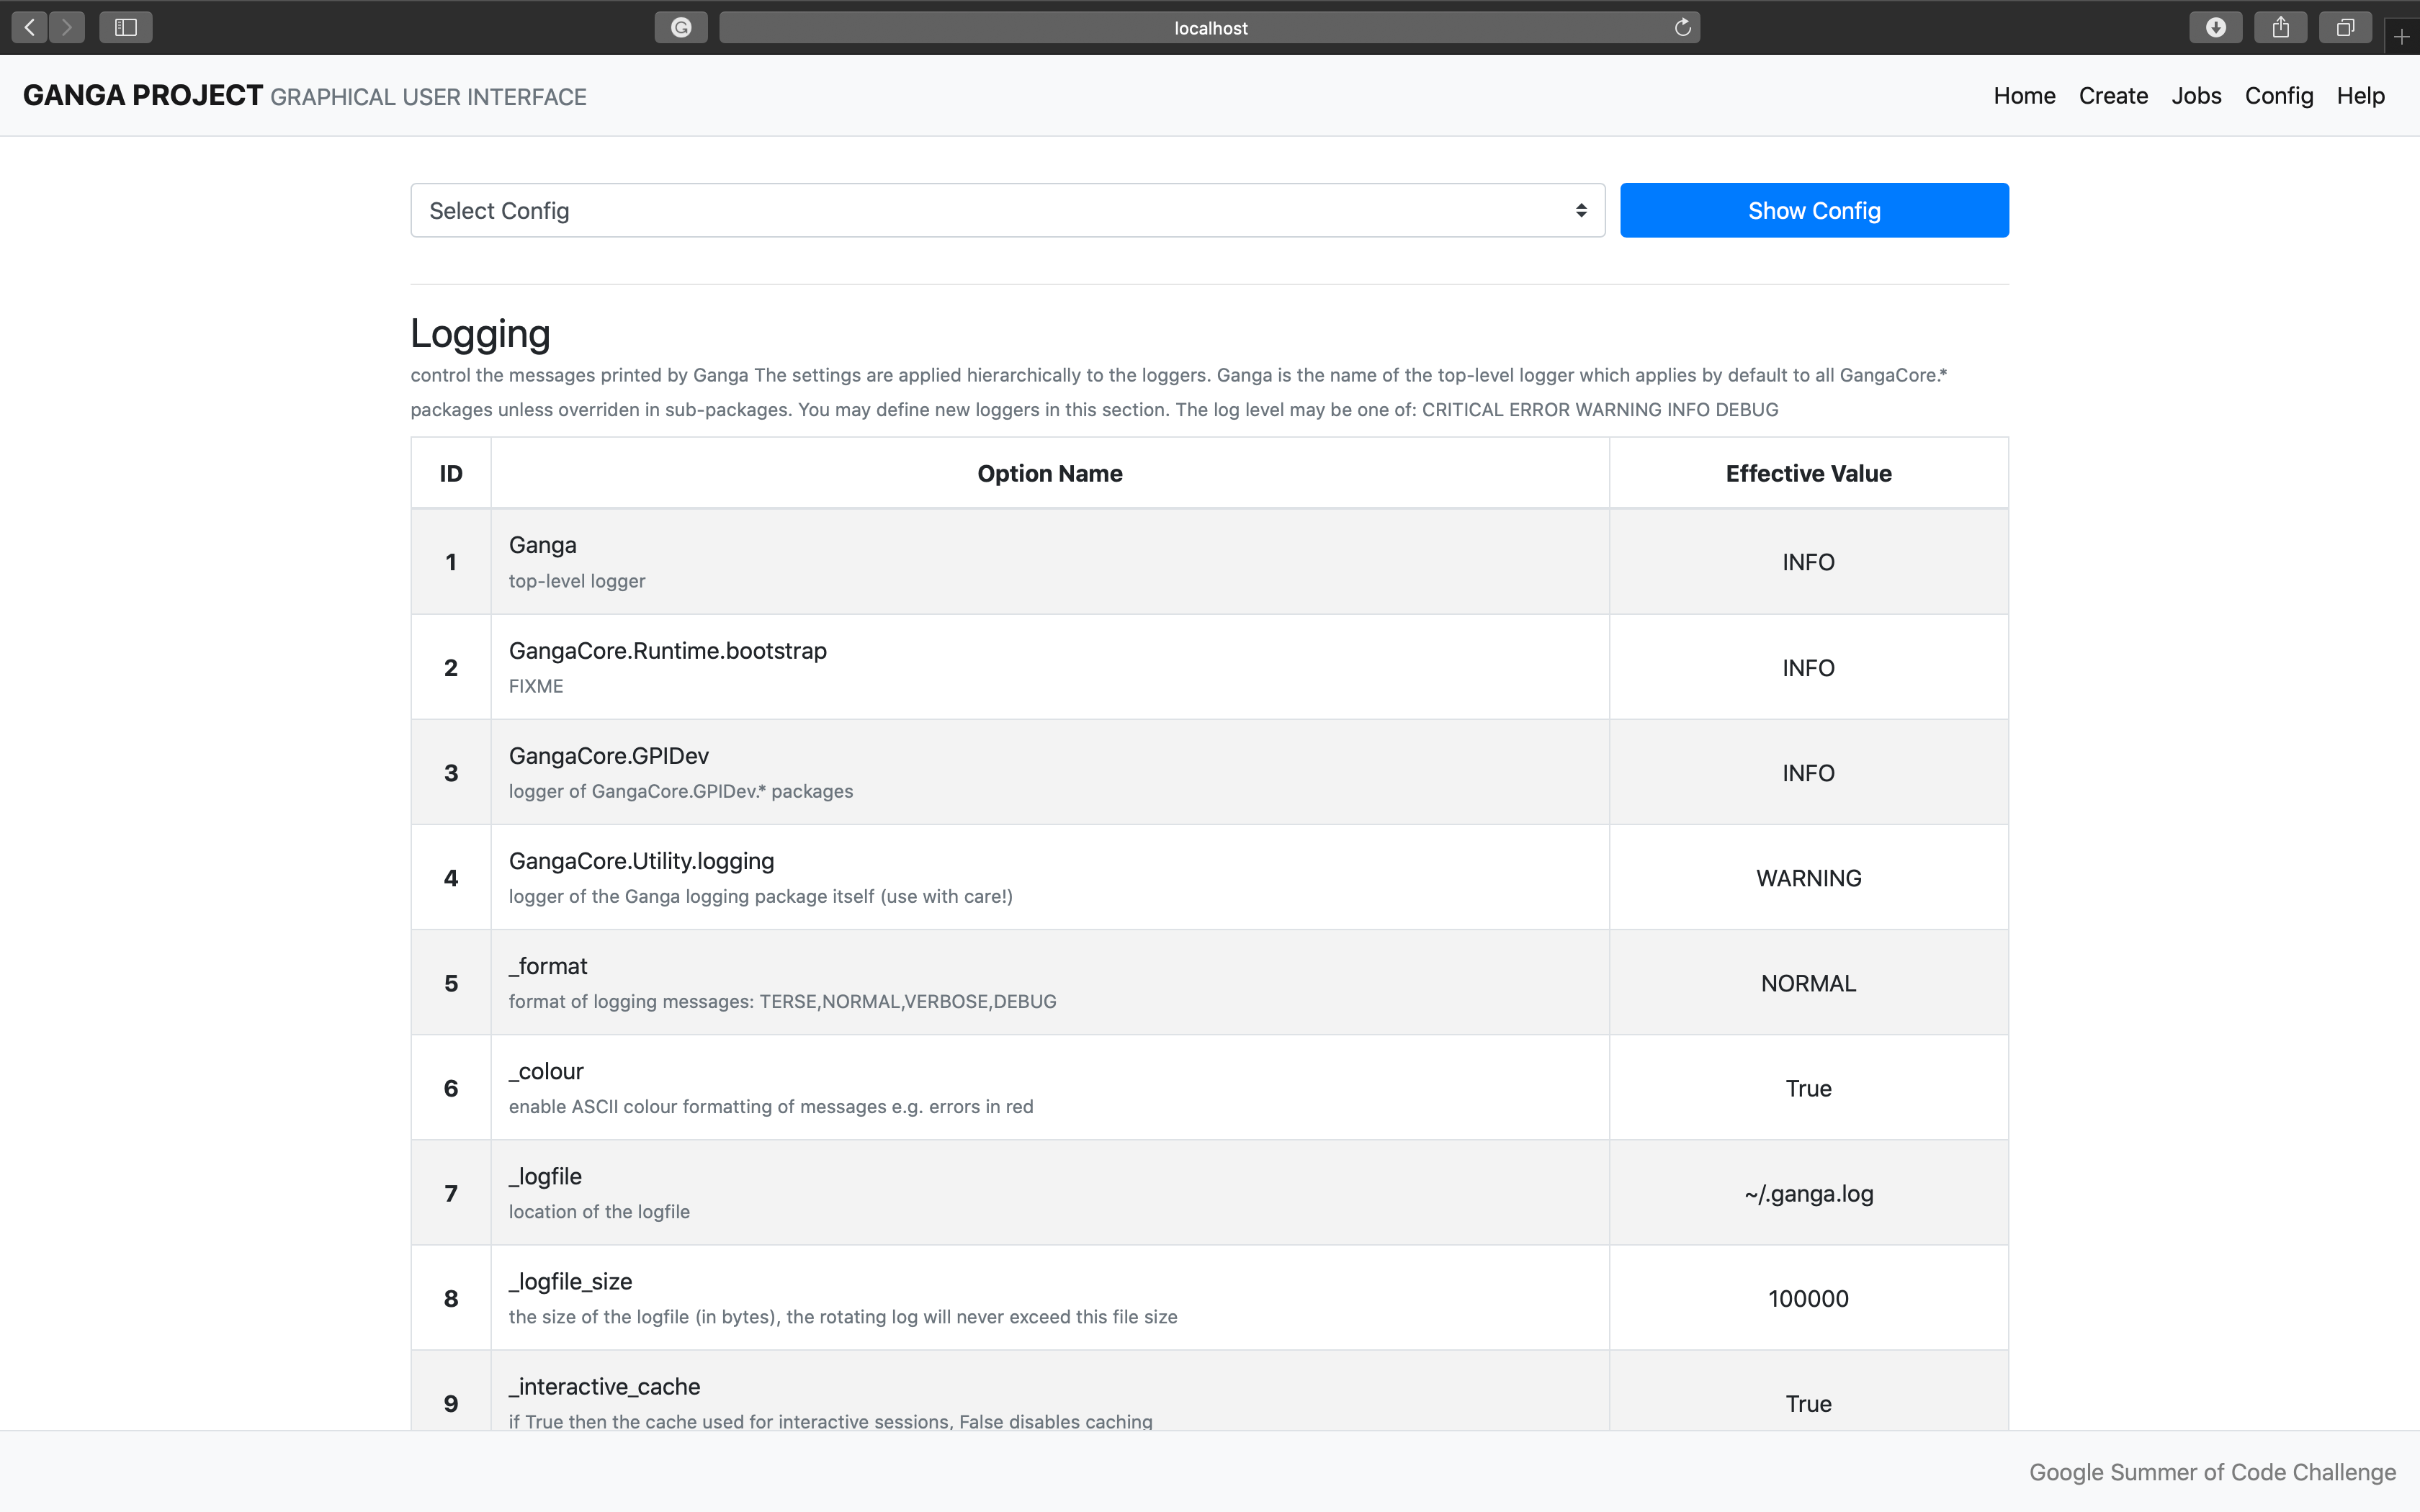Click the browser back arrow
This screenshot has width=2420, height=1512.
click(30, 27)
